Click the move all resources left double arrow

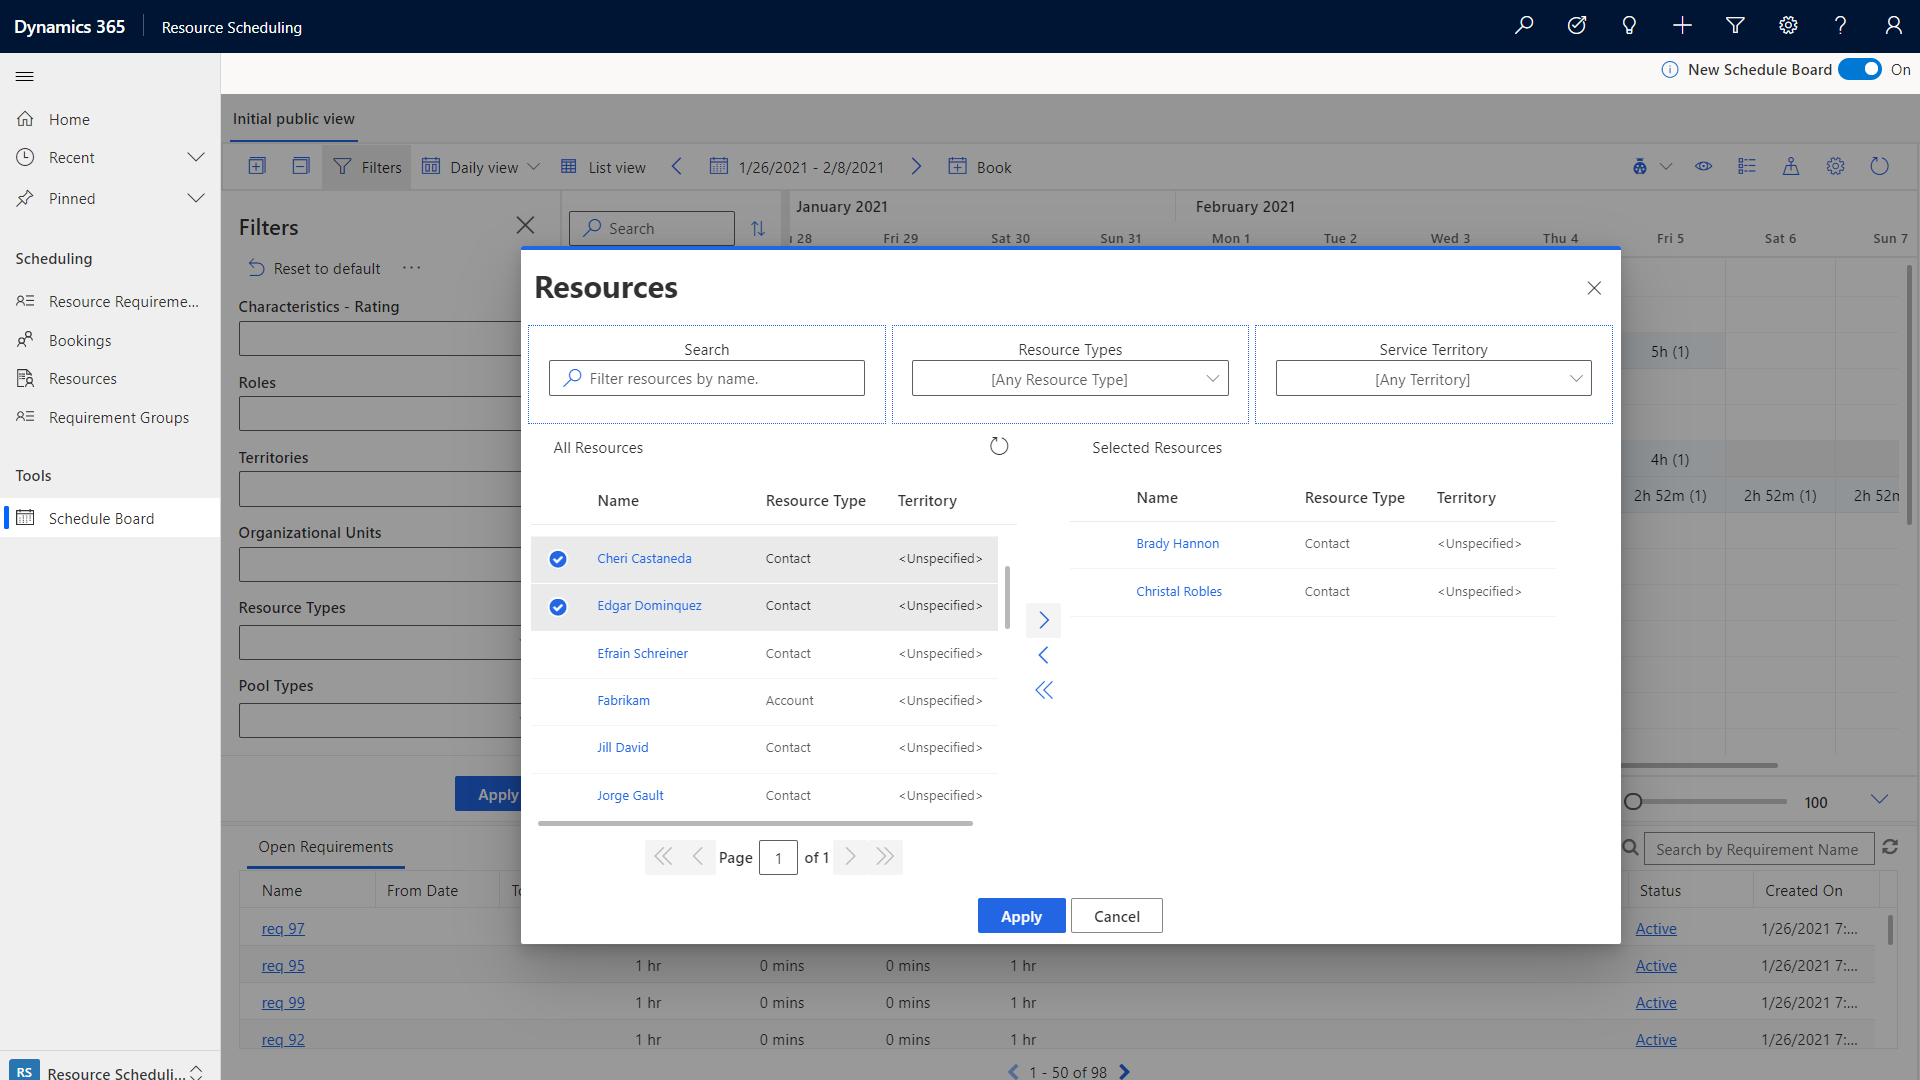pyautogui.click(x=1043, y=688)
